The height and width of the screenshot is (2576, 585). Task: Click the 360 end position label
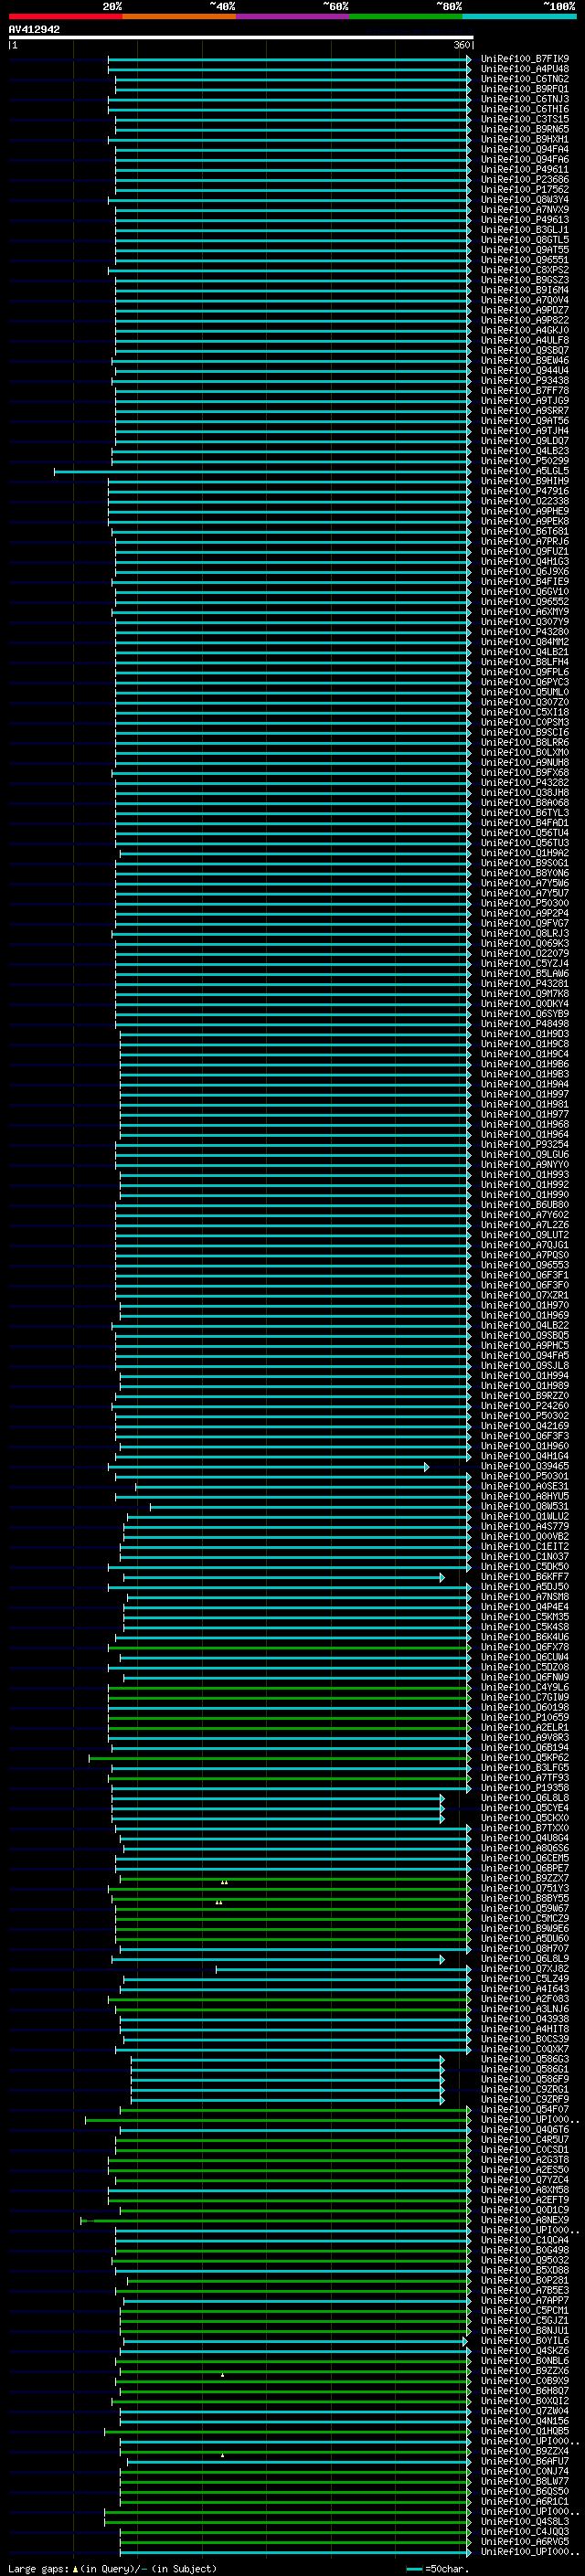click(461, 45)
